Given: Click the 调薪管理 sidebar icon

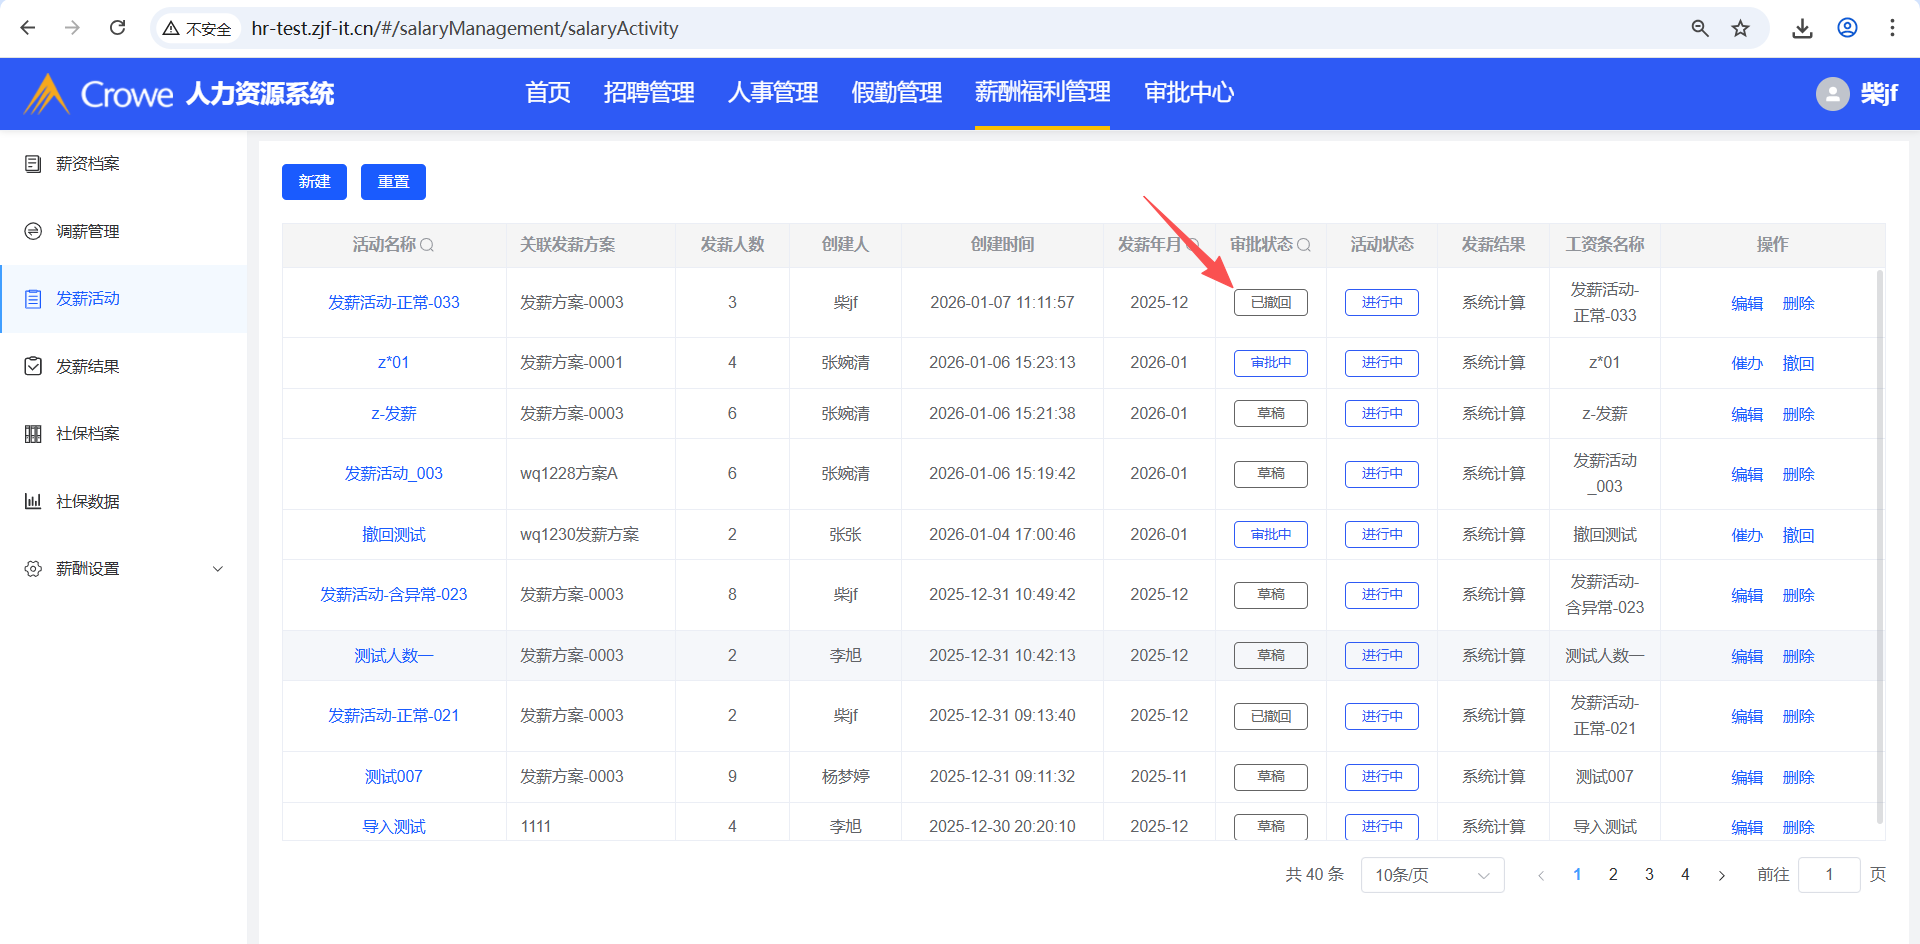Looking at the screenshot, I should (33, 232).
